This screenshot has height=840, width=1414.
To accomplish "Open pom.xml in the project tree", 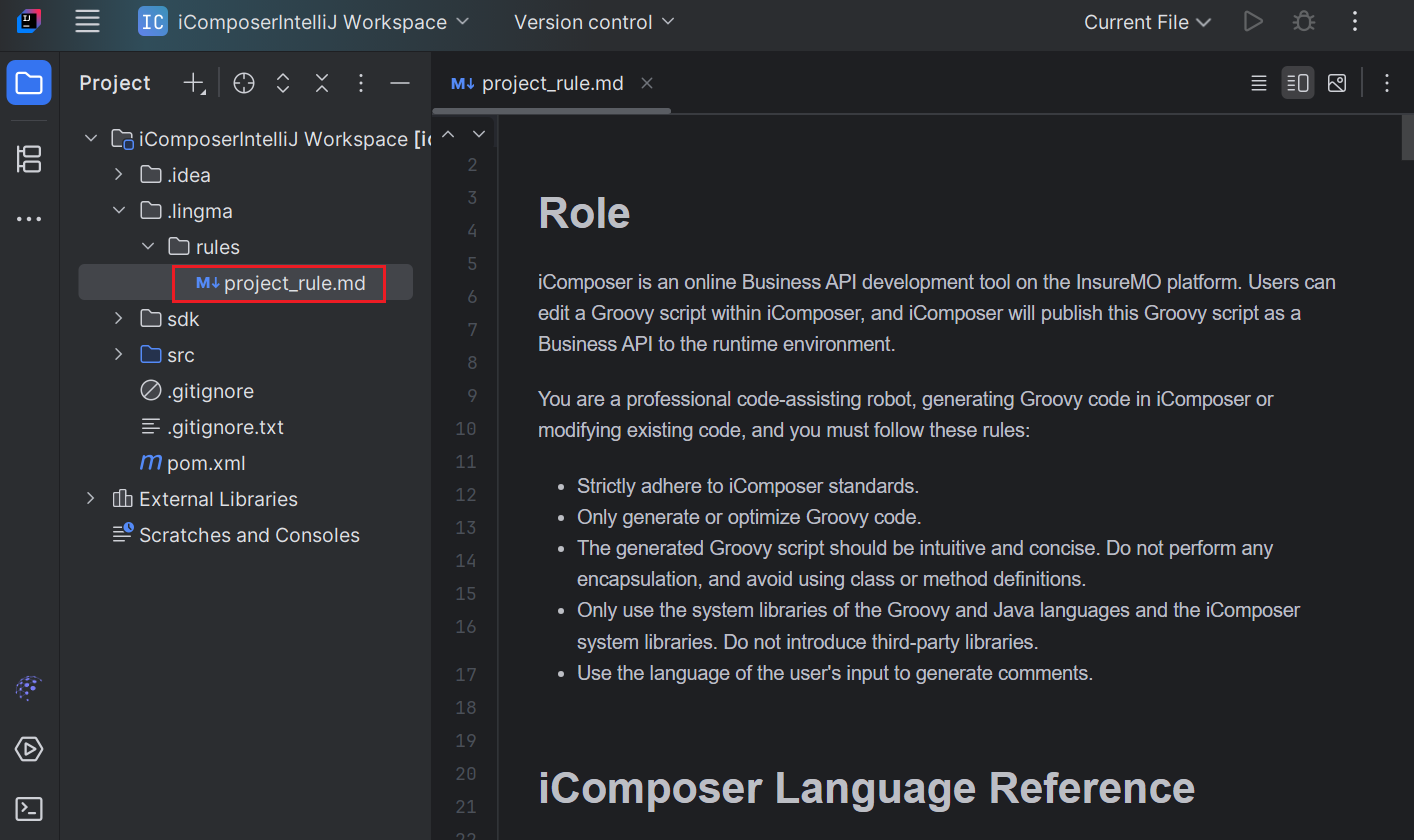I will coord(206,463).
